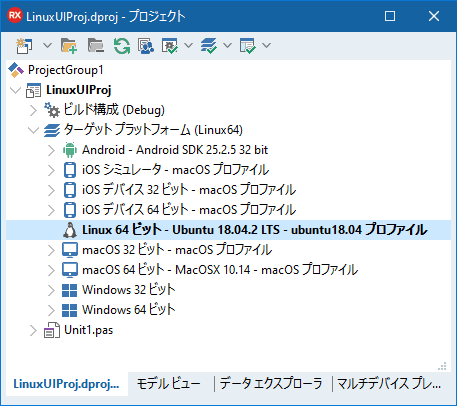Click the Target platforms stack-check icon
This screenshot has height=406, width=457.
[209, 46]
